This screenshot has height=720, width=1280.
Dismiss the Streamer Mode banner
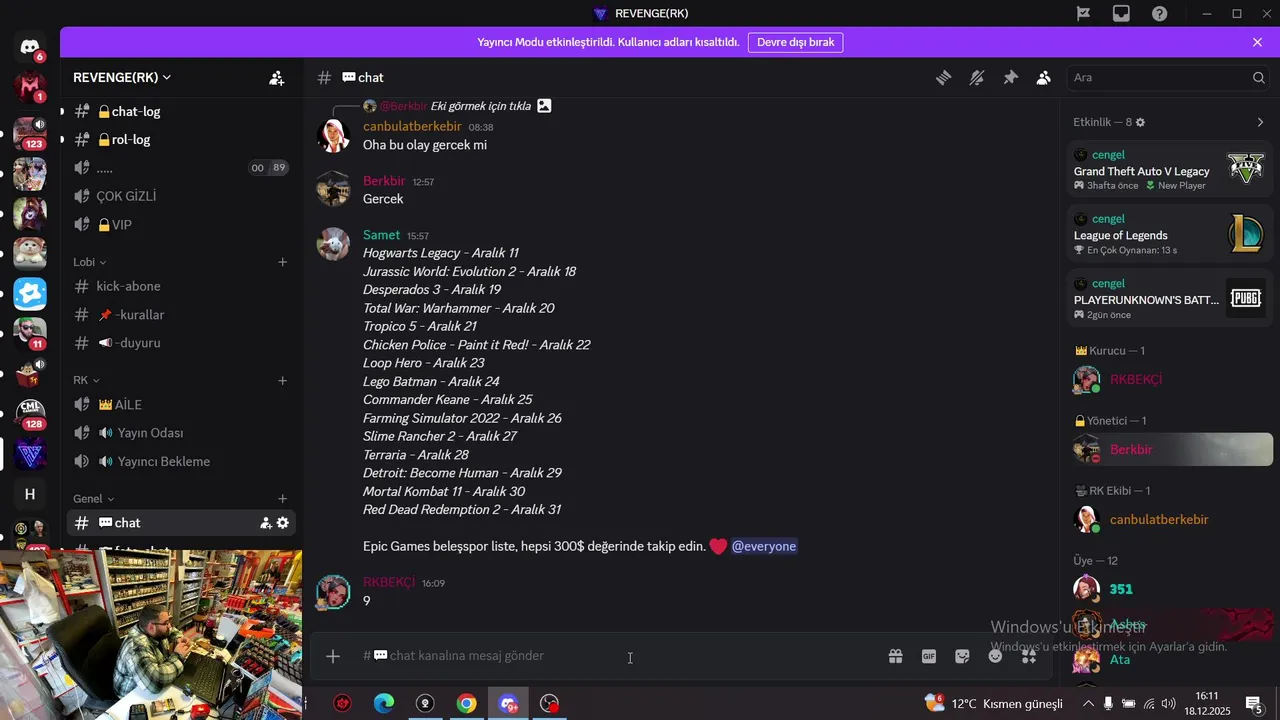tap(1257, 42)
